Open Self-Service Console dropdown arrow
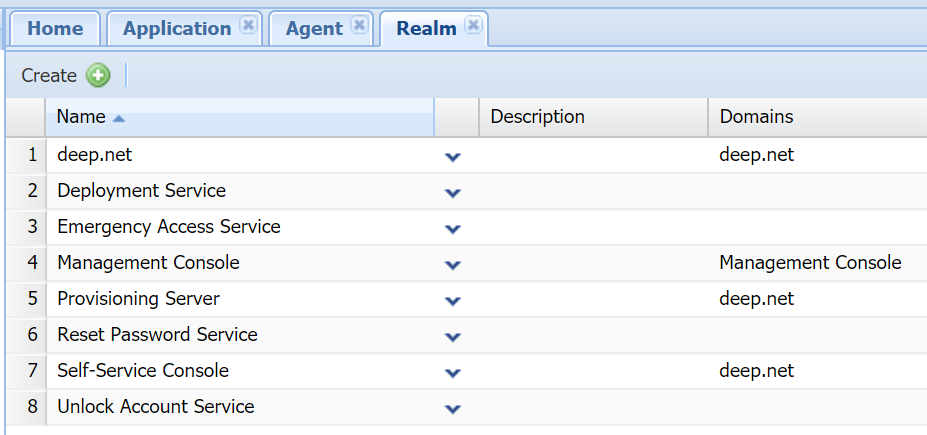This screenshot has width=927, height=435. 453,373
